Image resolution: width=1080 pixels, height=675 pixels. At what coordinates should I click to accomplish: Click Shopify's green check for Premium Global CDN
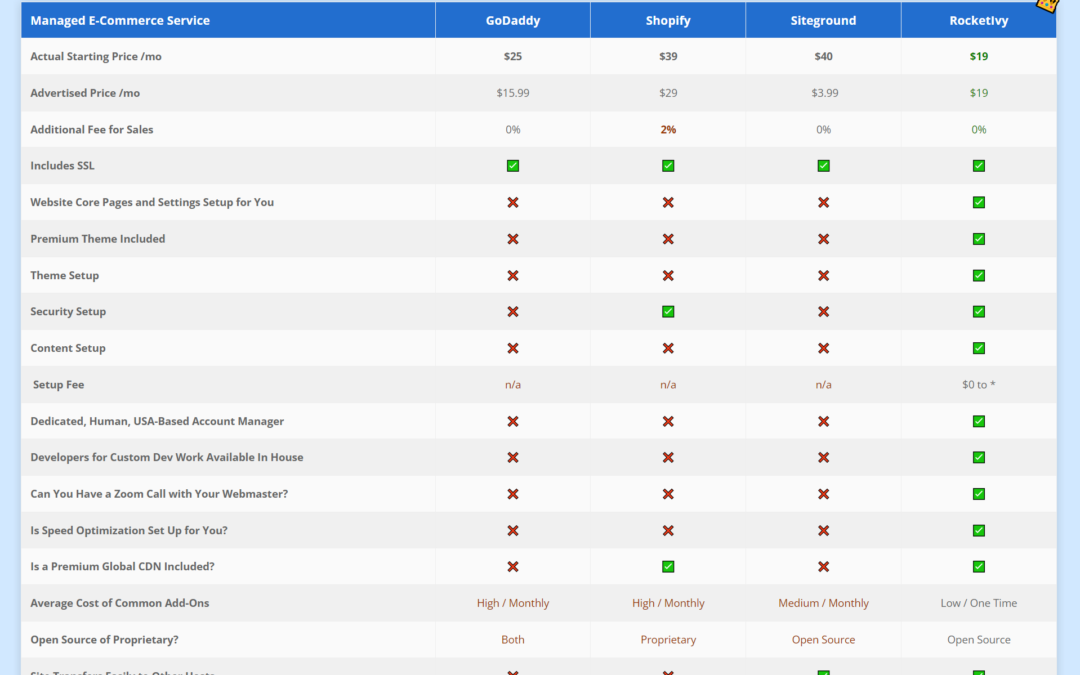668,566
